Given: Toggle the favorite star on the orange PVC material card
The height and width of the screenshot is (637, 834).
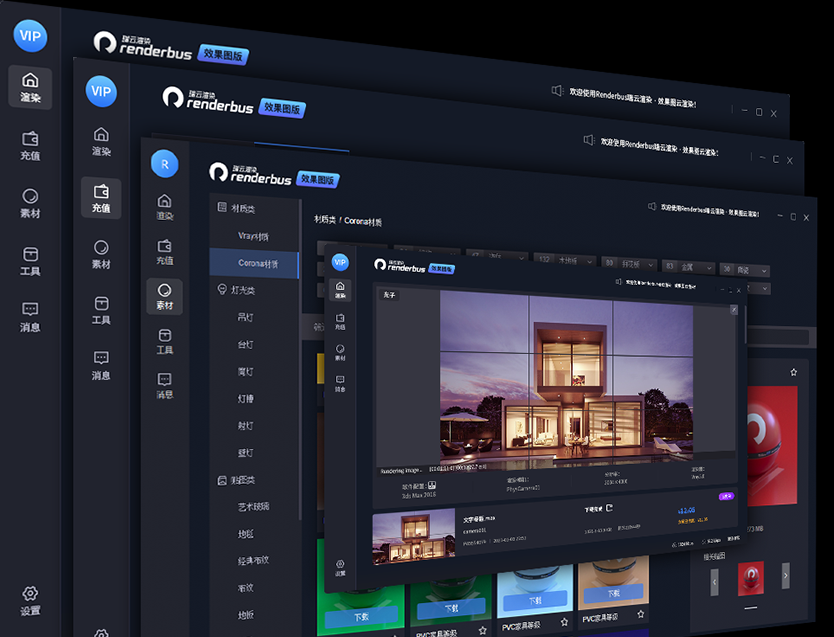Looking at the screenshot, I should click(x=641, y=614).
